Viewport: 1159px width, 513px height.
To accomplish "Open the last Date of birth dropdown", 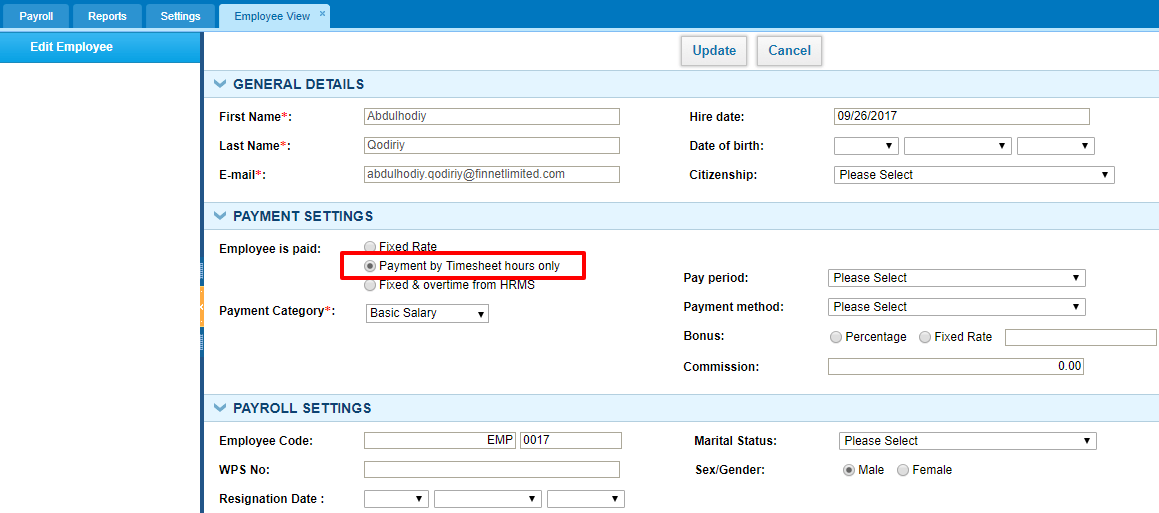I will pyautogui.click(x=1056, y=146).
